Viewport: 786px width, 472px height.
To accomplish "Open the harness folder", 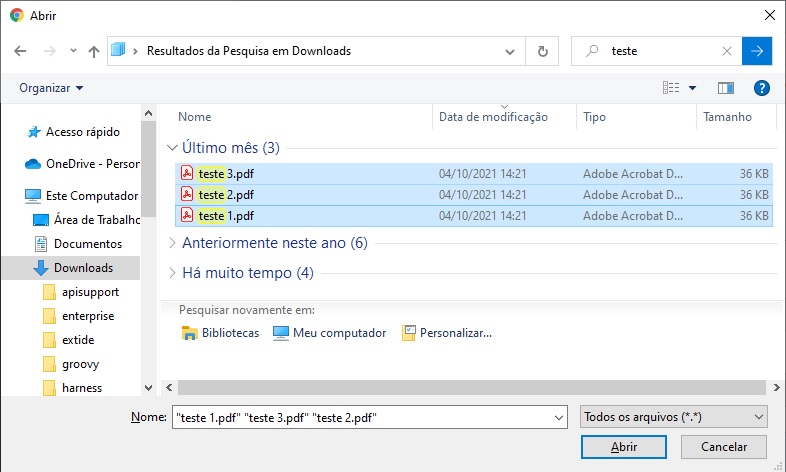I will pos(73,388).
